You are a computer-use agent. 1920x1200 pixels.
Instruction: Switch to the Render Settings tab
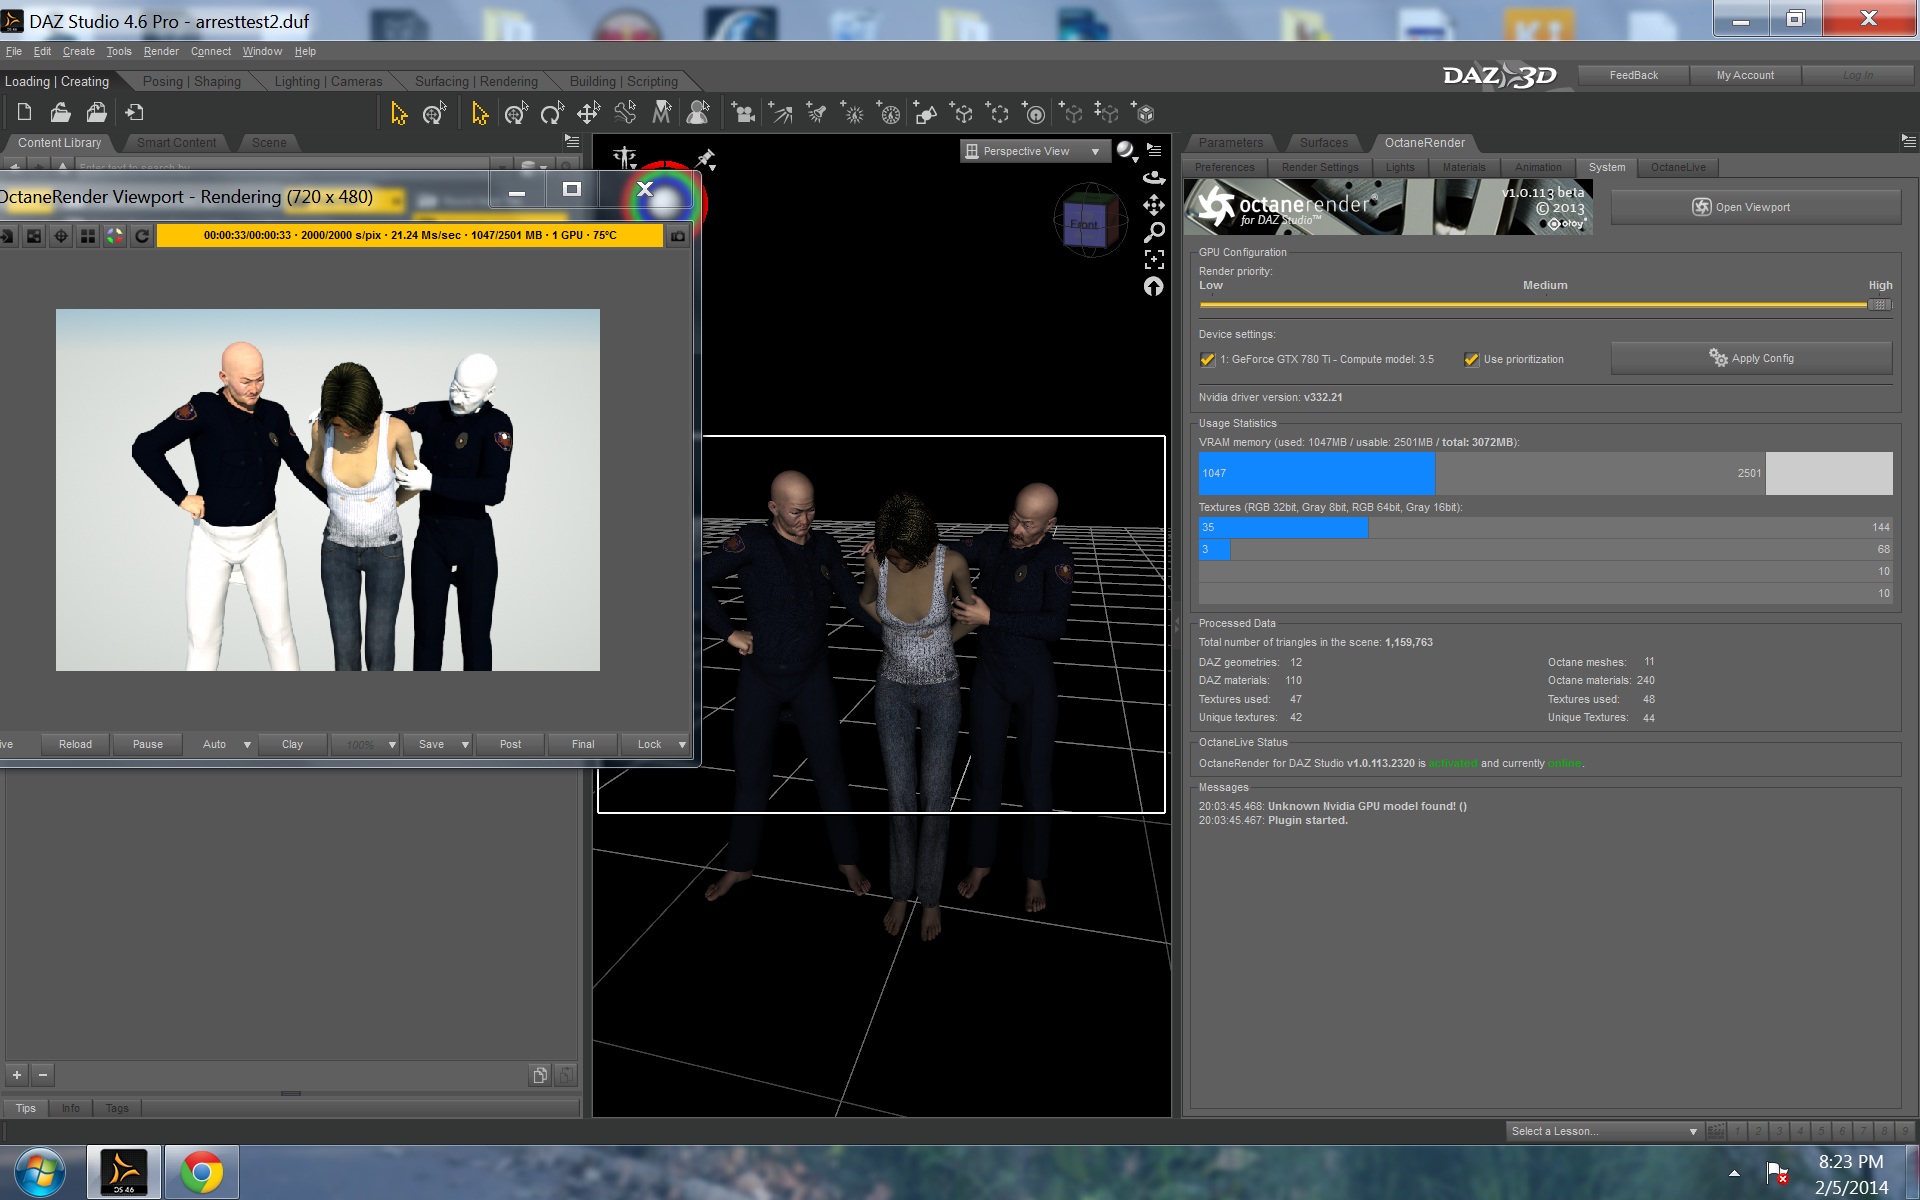(x=1319, y=168)
